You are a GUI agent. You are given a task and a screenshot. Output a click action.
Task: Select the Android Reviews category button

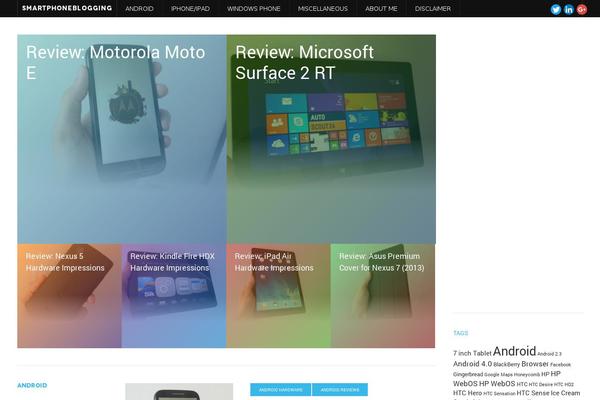[340, 390]
